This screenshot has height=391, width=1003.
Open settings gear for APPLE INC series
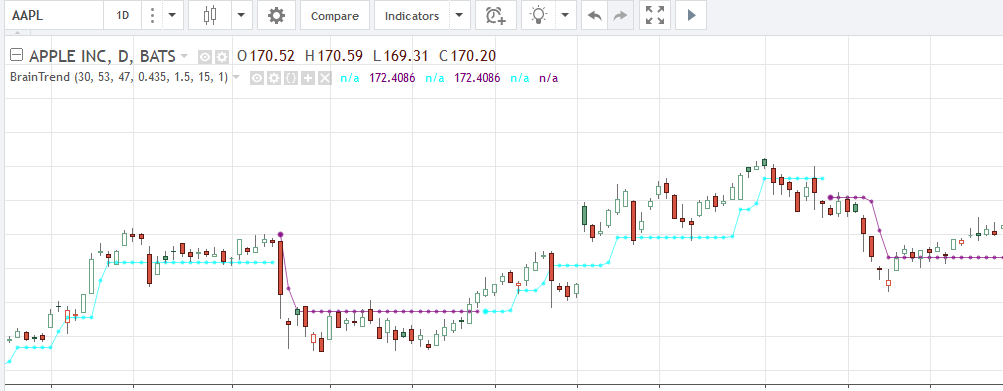221,57
